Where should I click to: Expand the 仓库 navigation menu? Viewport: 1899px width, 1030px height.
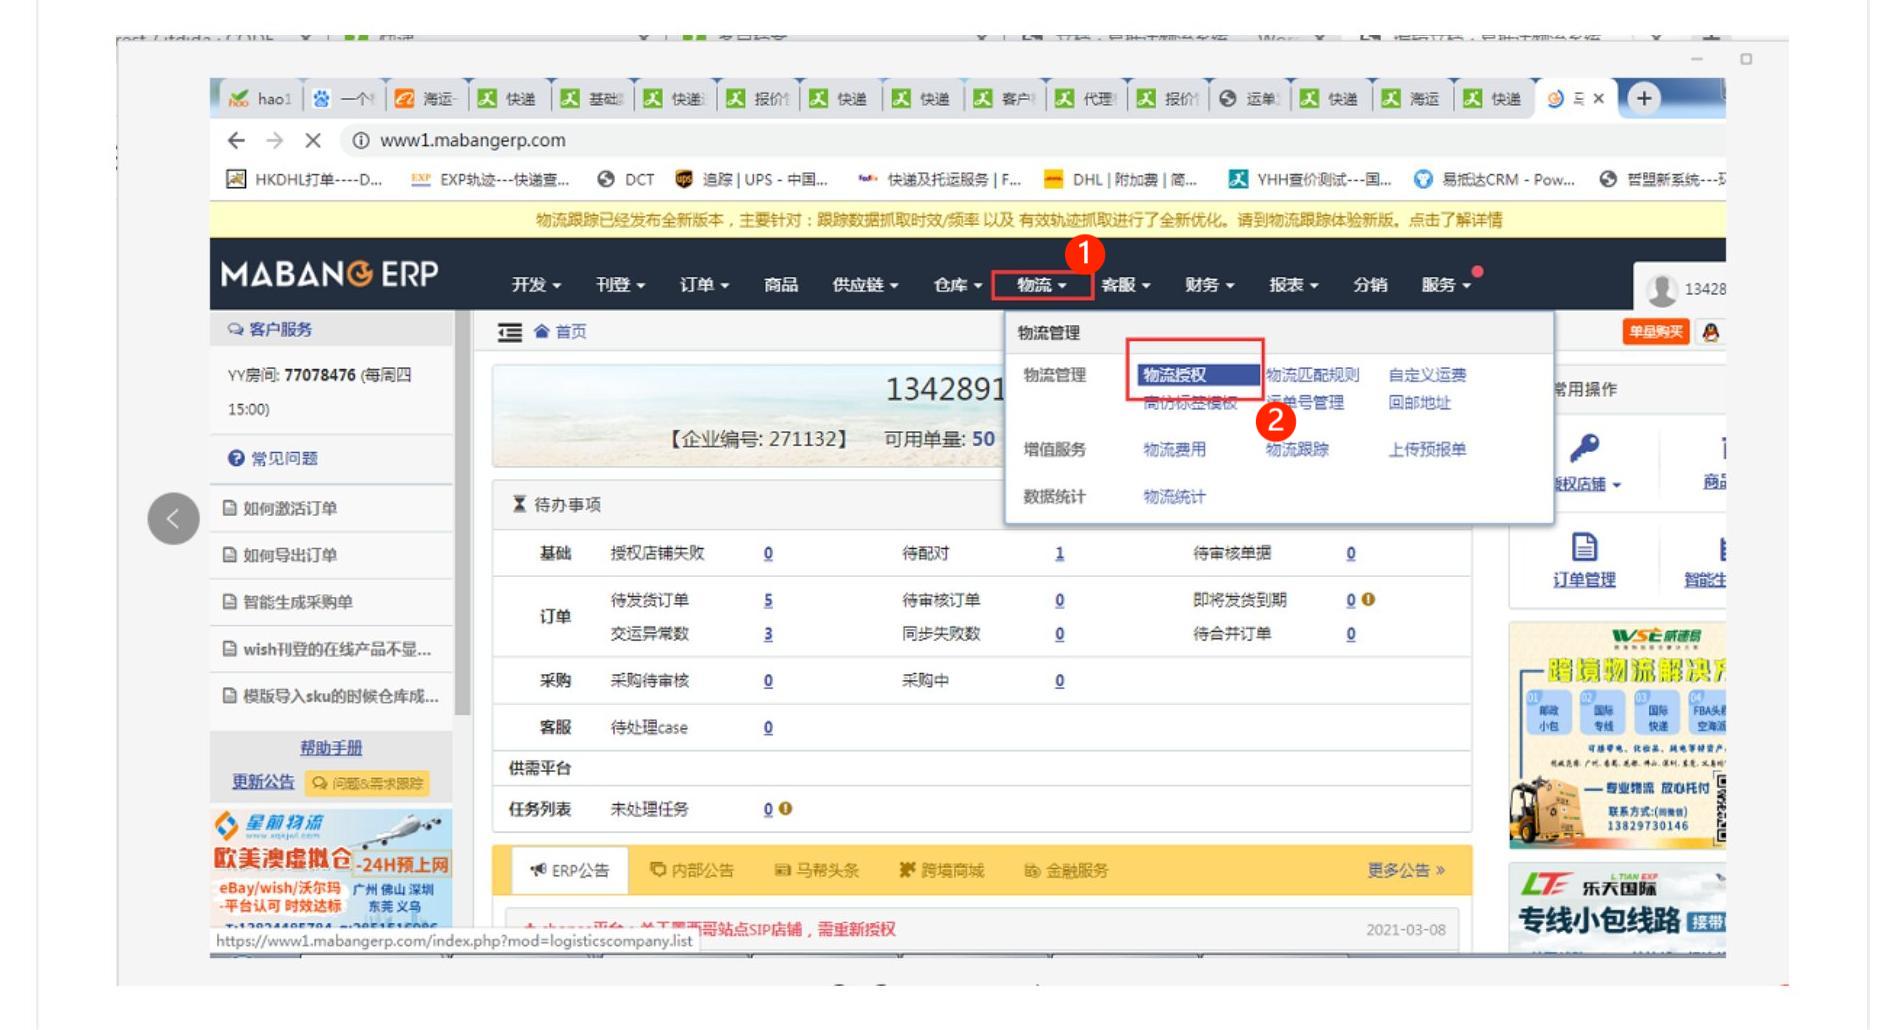[957, 285]
